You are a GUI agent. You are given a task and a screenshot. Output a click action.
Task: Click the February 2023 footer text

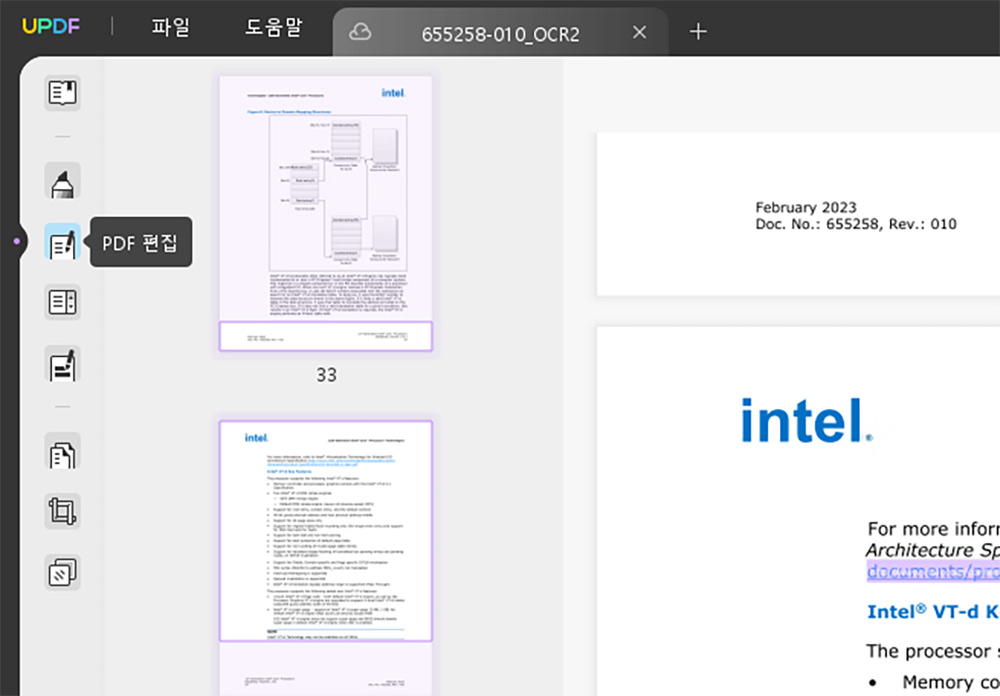(x=806, y=207)
